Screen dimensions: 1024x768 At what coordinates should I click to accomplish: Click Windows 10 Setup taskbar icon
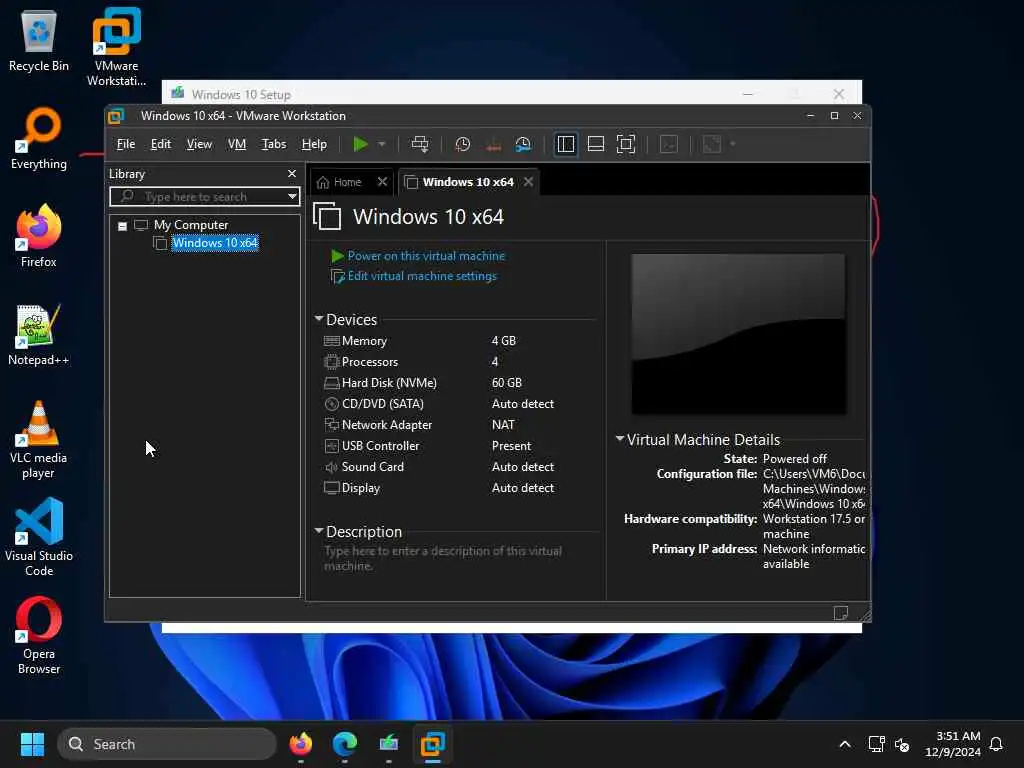(389, 744)
